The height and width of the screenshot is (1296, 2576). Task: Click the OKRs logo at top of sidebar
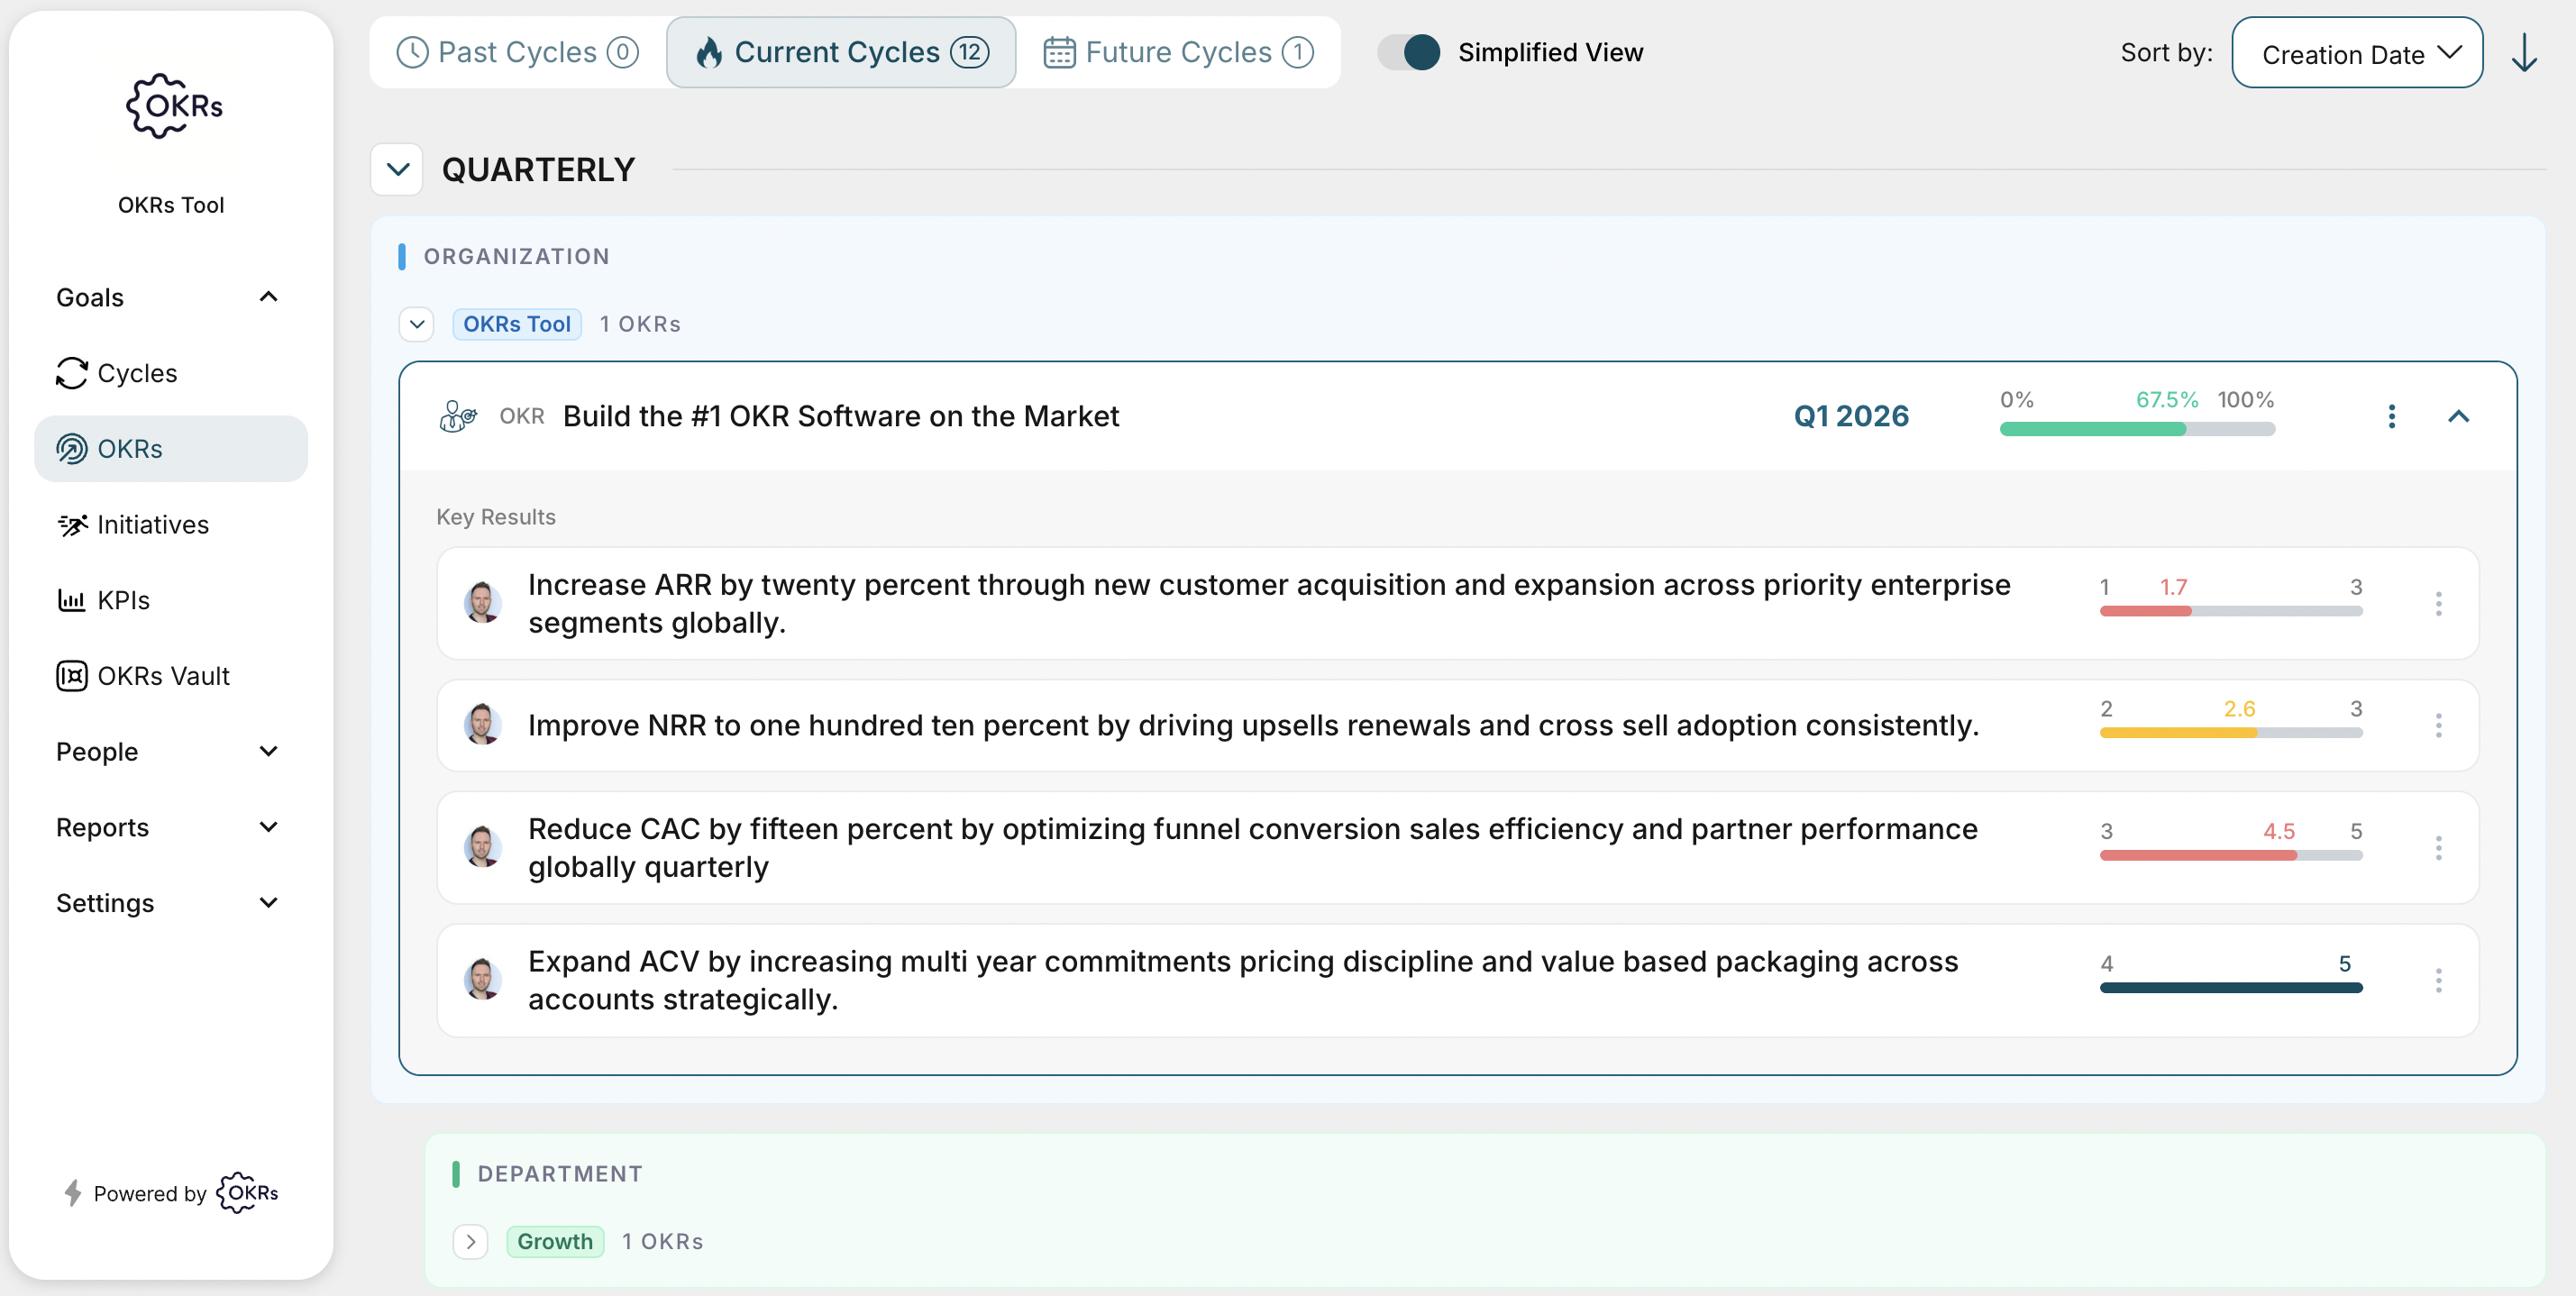pyautogui.click(x=173, y=106)
